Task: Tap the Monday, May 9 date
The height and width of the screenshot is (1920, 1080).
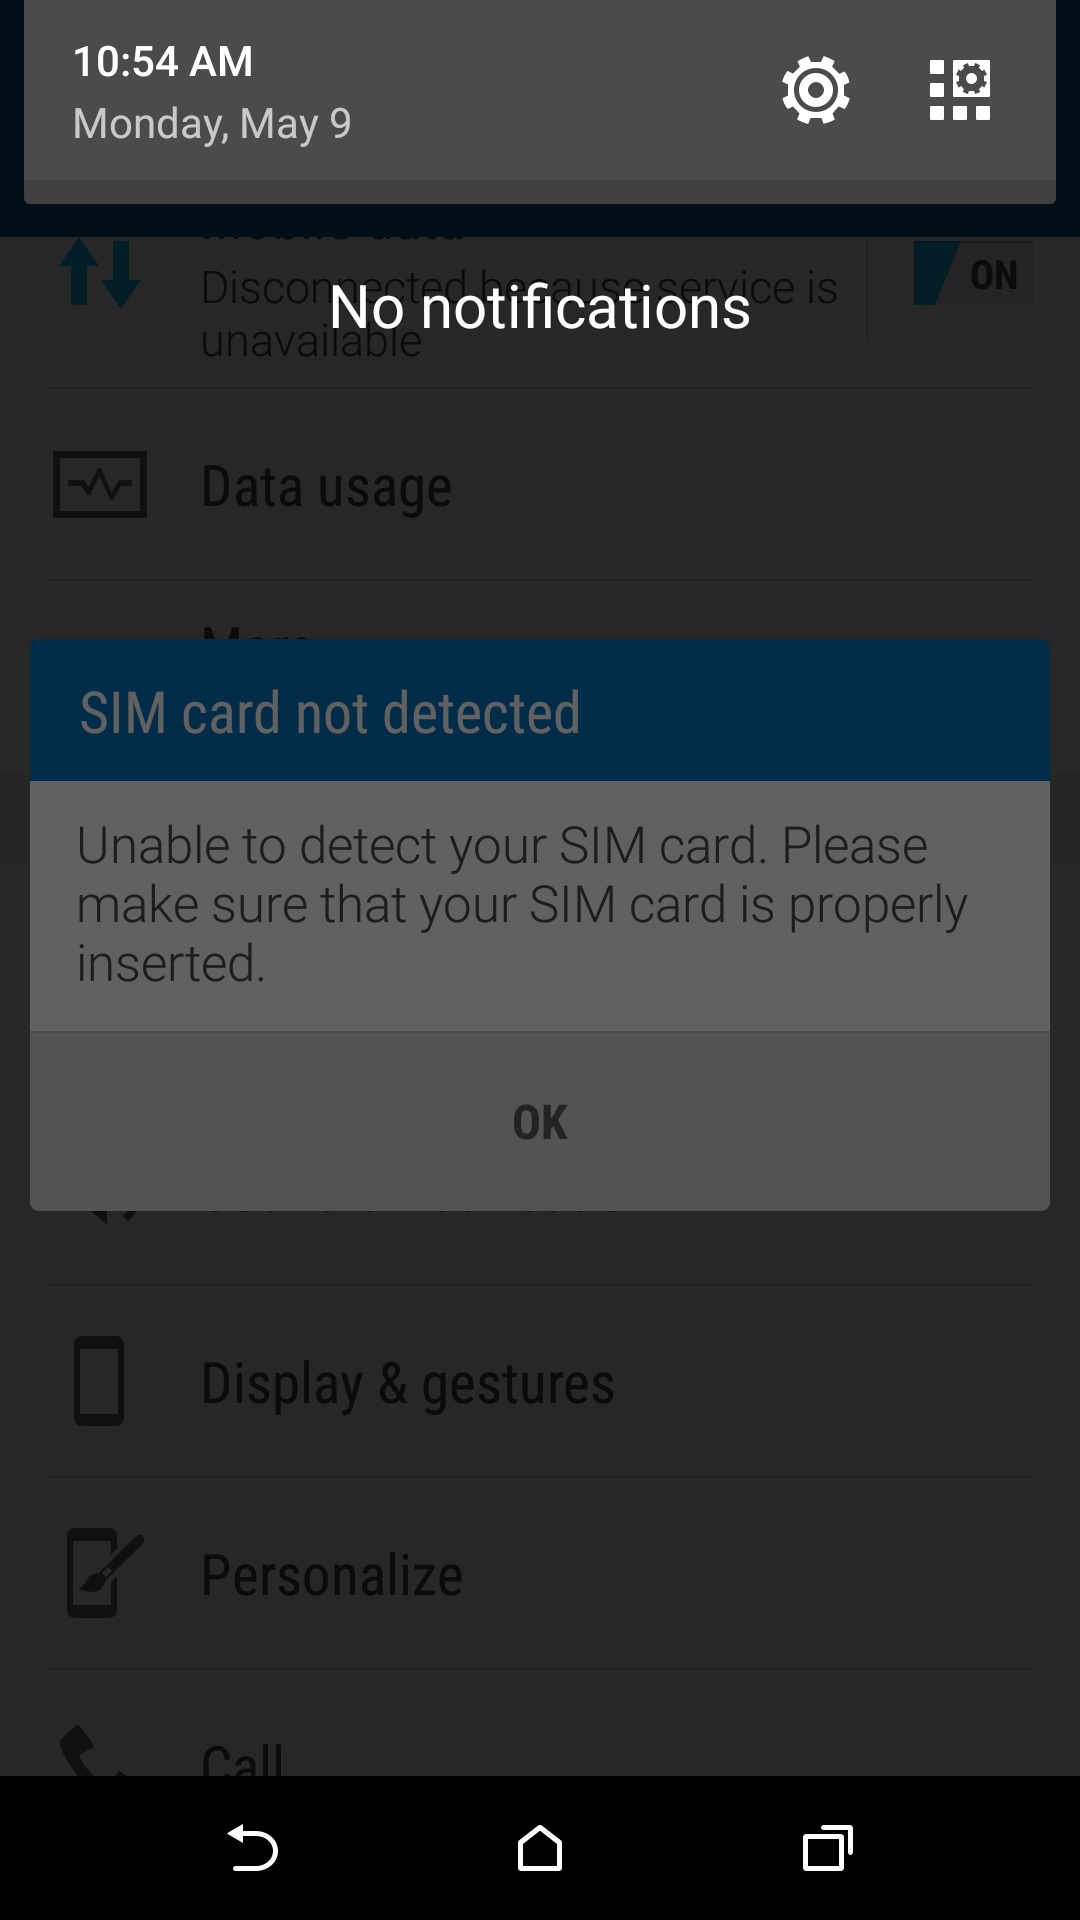Action: [212, 124]
